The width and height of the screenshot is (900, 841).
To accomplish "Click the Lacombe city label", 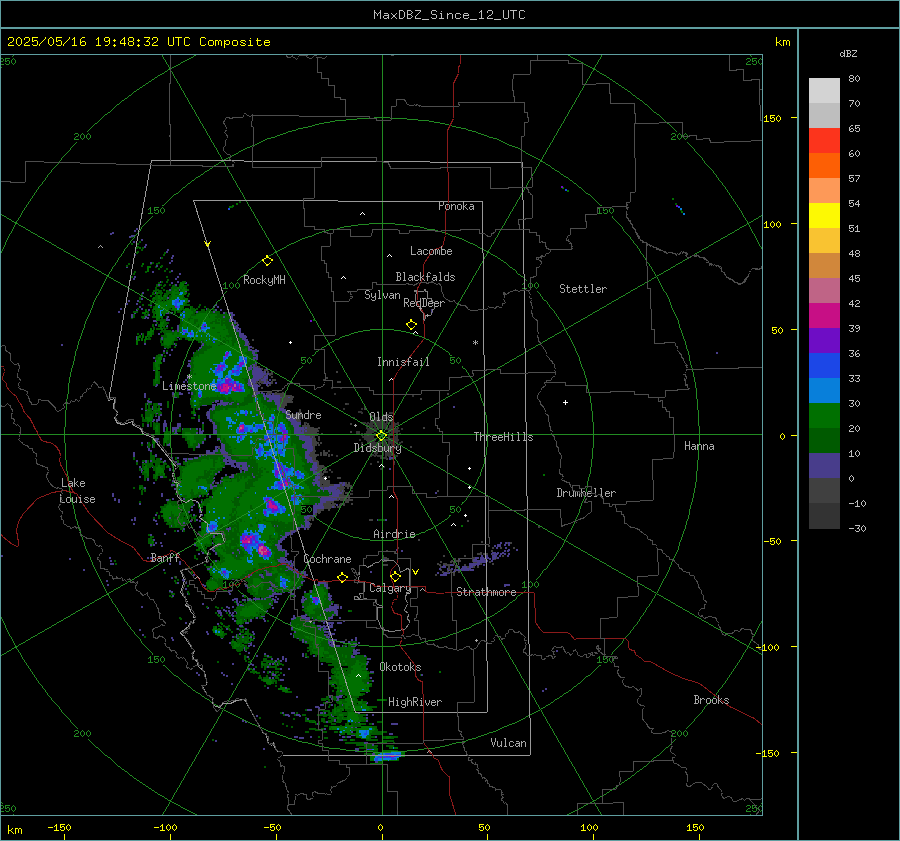I will point(431,251).
